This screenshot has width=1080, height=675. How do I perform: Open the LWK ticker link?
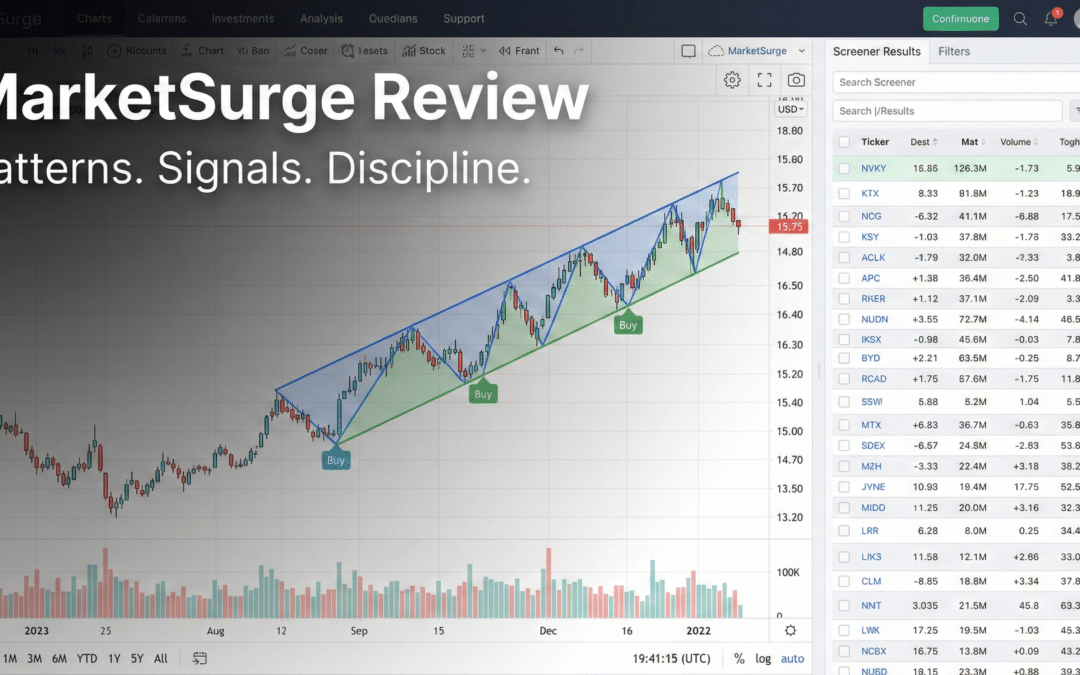(x=871, y=630)
